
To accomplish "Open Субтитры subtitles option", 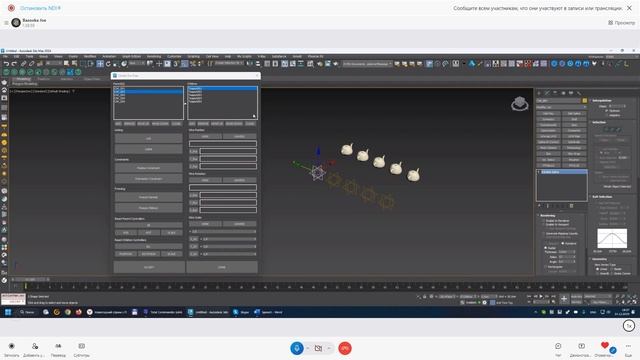I will coord(82,349).
